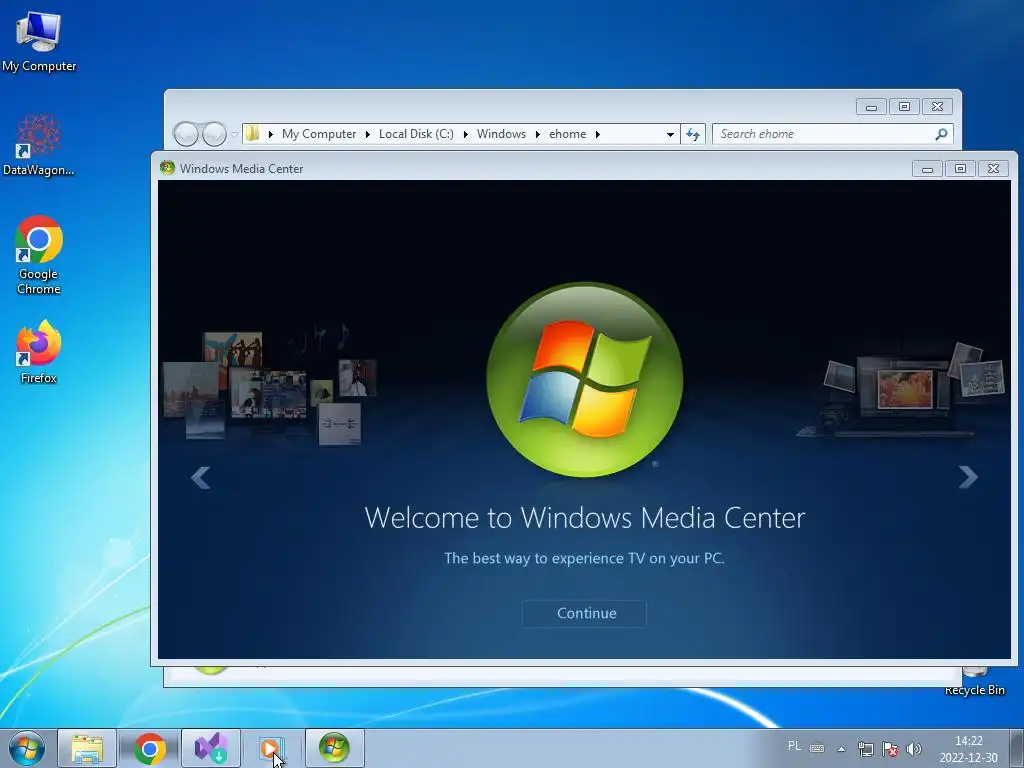Click Continue in Windows Media Center
1024x768 pixels.
coord(584,613)
